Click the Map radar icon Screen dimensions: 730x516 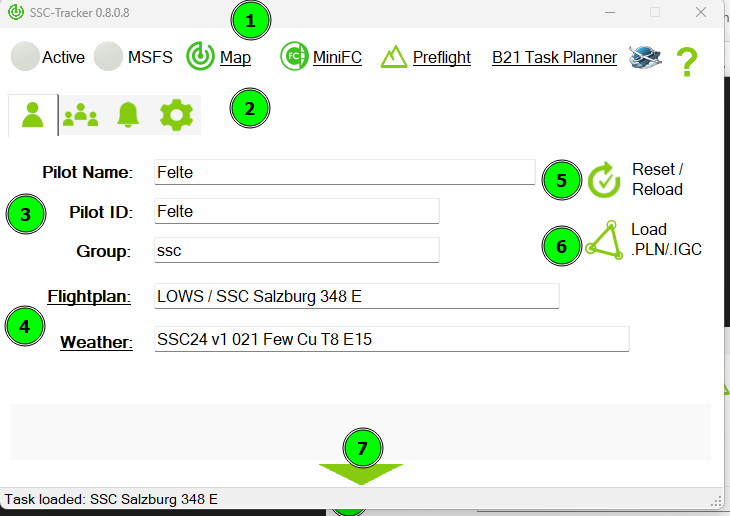[x=201, y=57]
